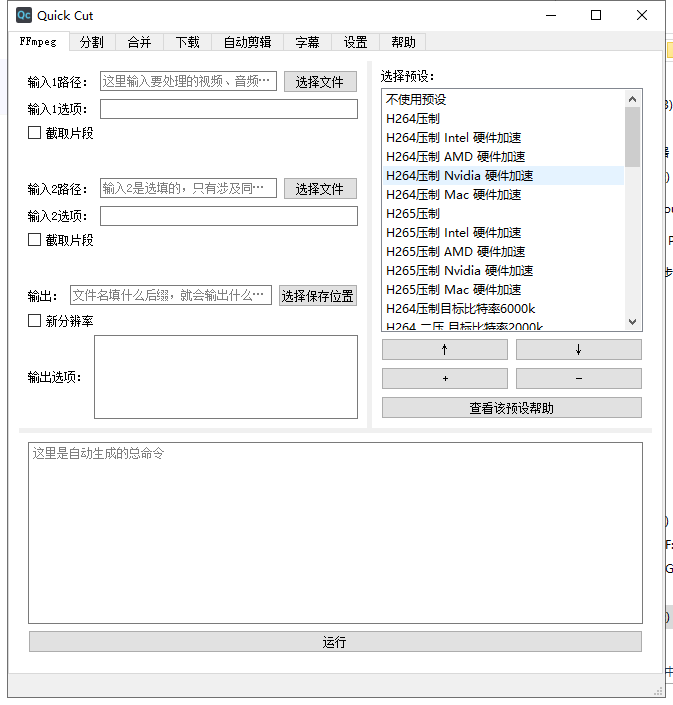The image size is (673, 705).
Task: Click the 选择保存位置 button
Action: (x=318, y=296)
